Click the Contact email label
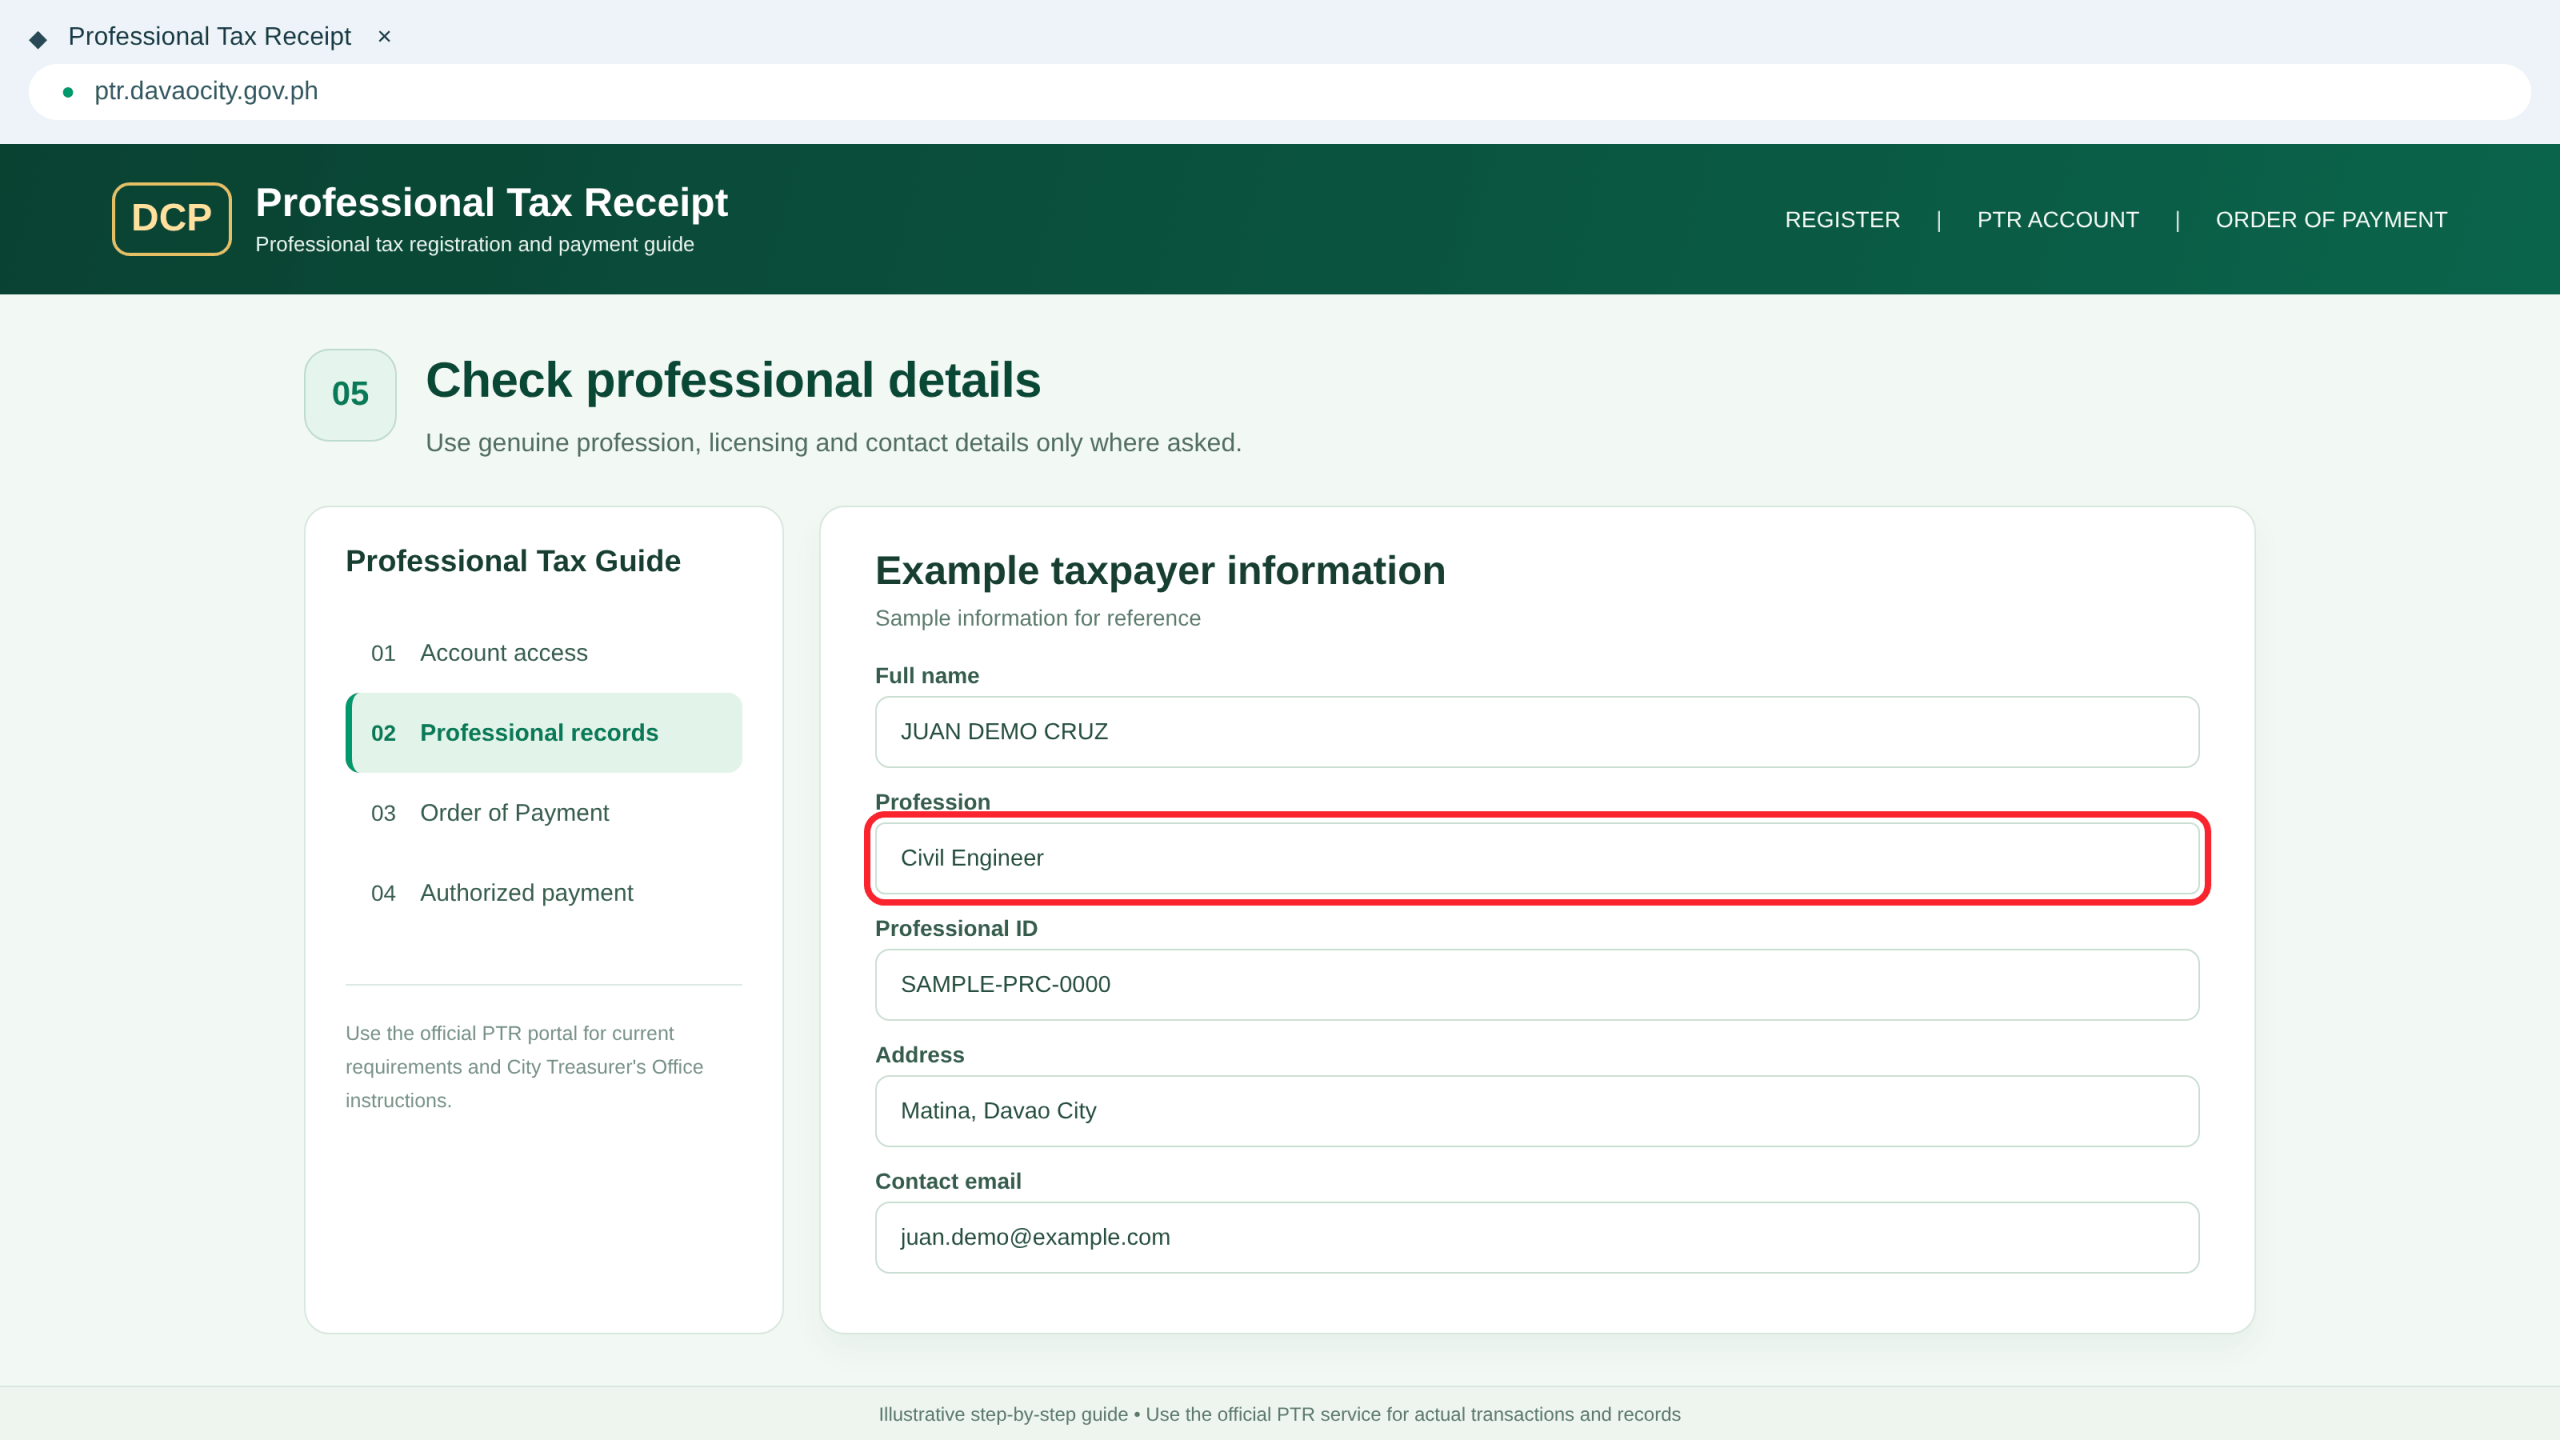Image resolution: width=2560 pixels, height=1440 pixels. (948, 1181)
